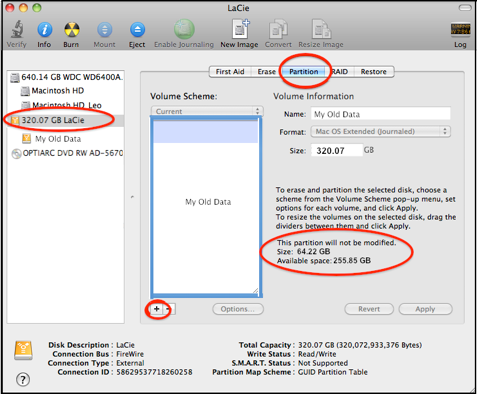This screenshot has height=394, width=477.
Task: Click the Convert toolbar icon
Action: 278,29
